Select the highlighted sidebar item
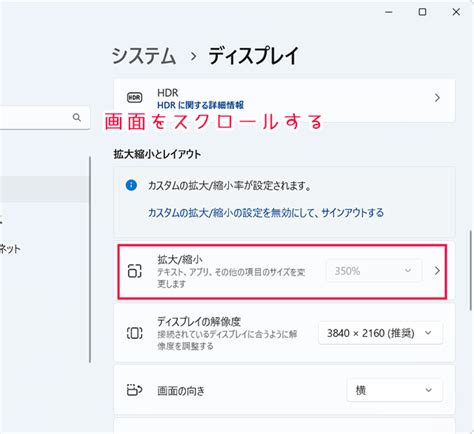This screenshot has width=474, height=434. tap(44, 189)
